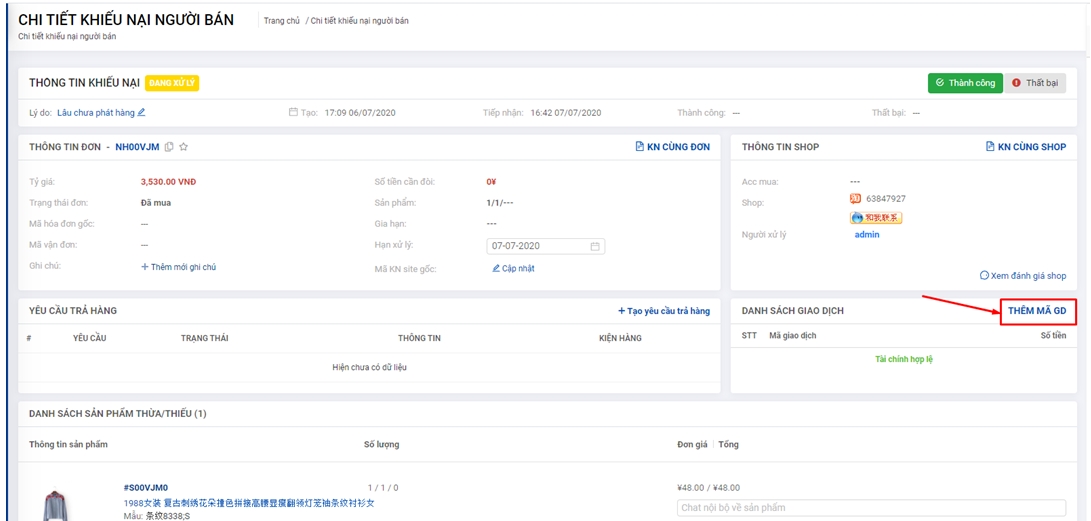Screen dimensions: 1091x521
Task: Click the admin handler link
Action: [867, 235]
